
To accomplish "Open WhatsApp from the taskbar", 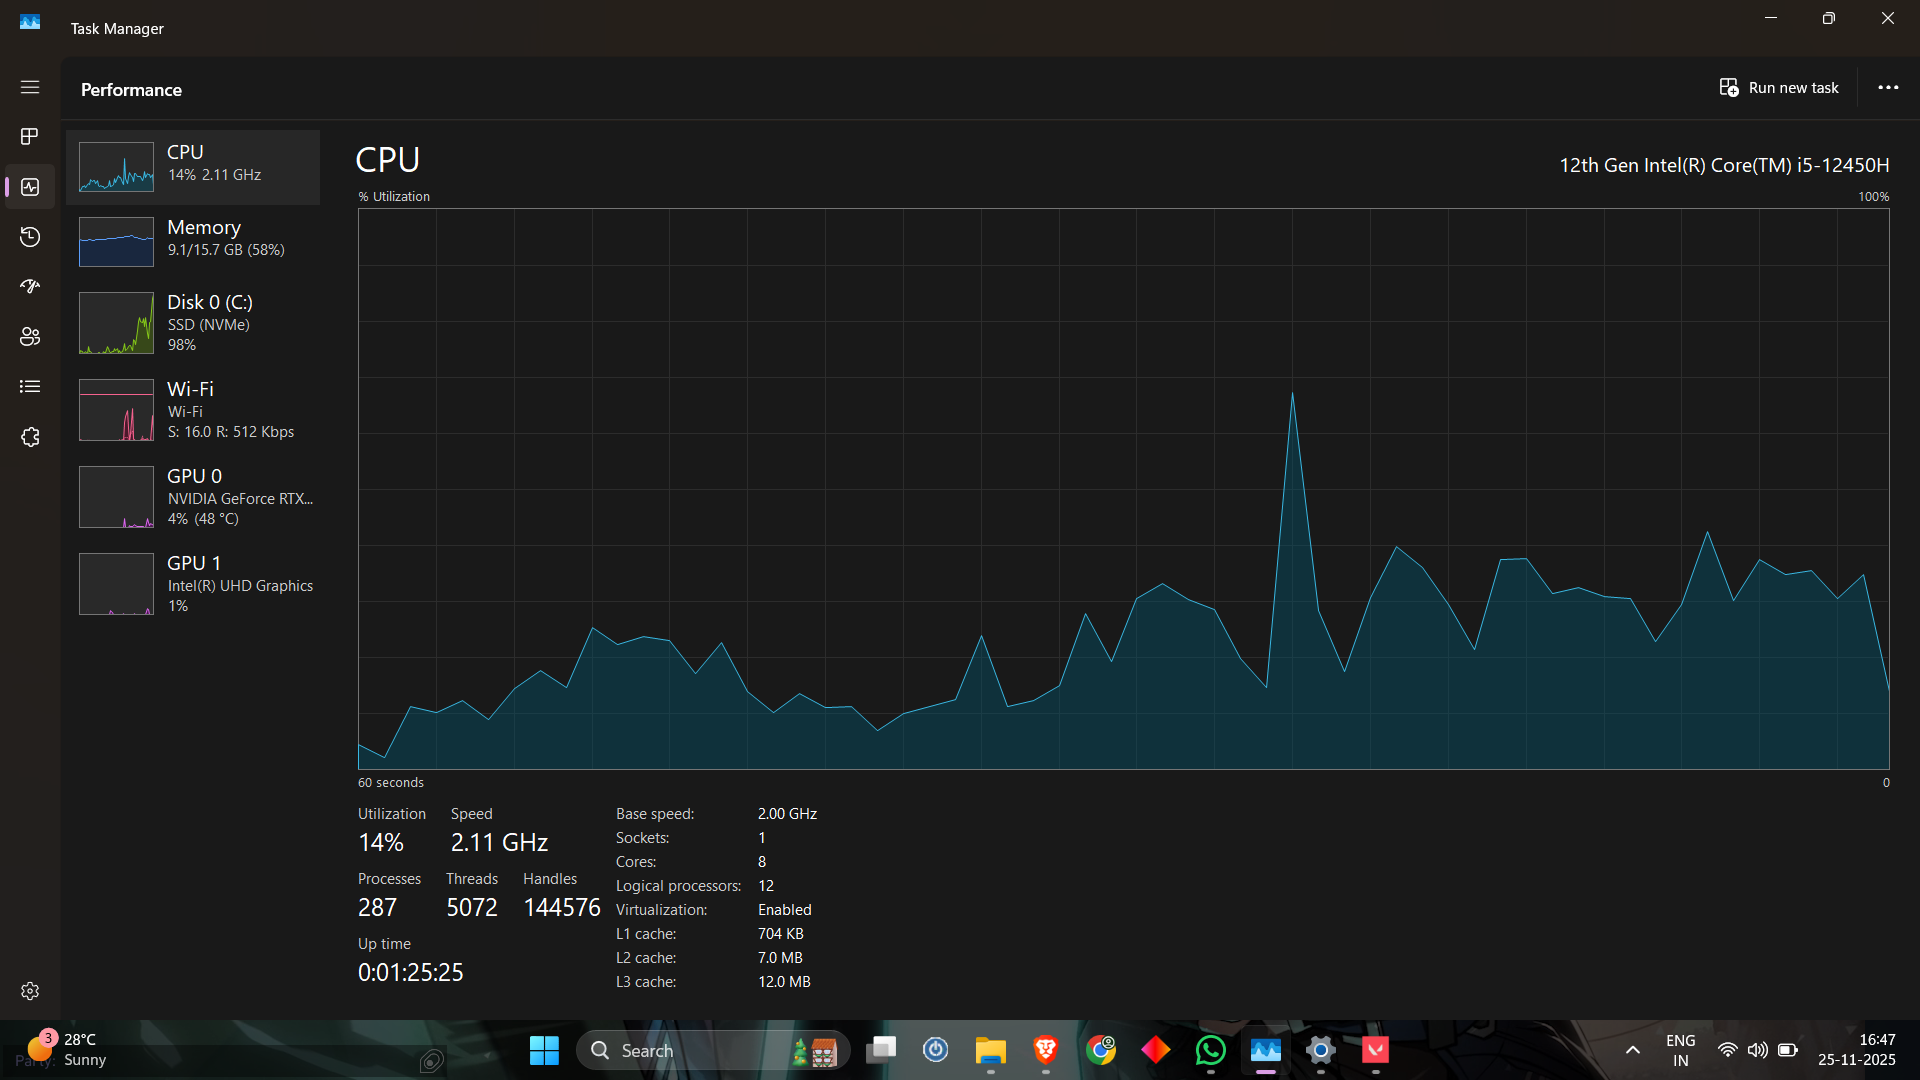I will 1210,1050.
